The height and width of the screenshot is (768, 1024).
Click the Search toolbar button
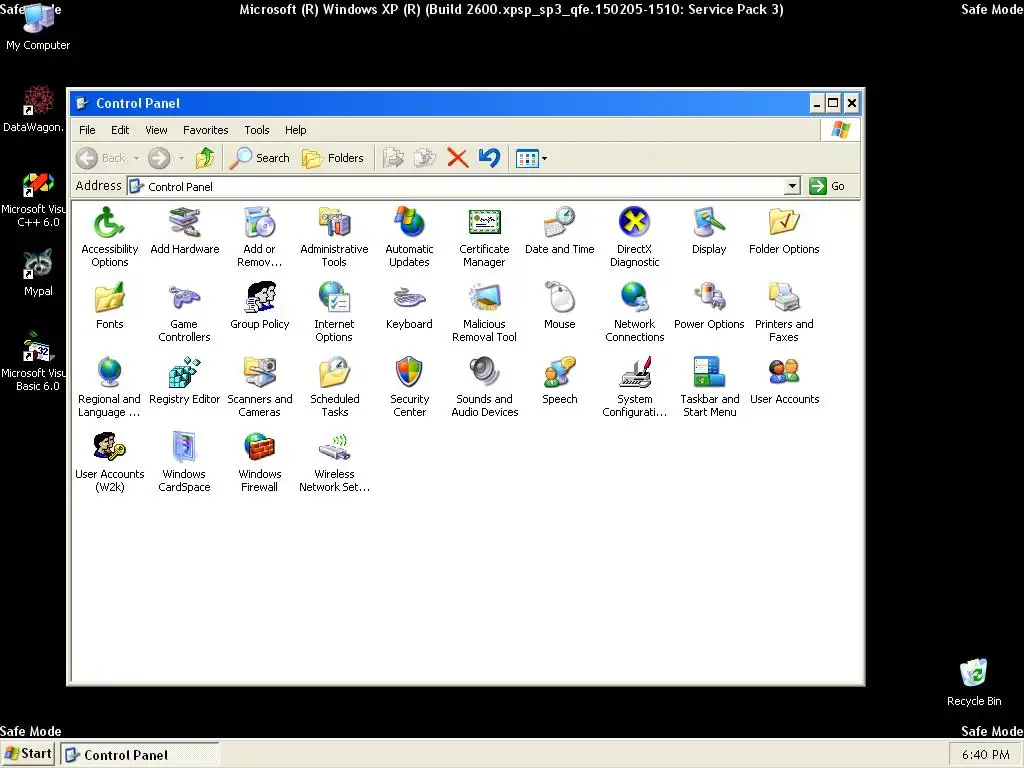260,158
